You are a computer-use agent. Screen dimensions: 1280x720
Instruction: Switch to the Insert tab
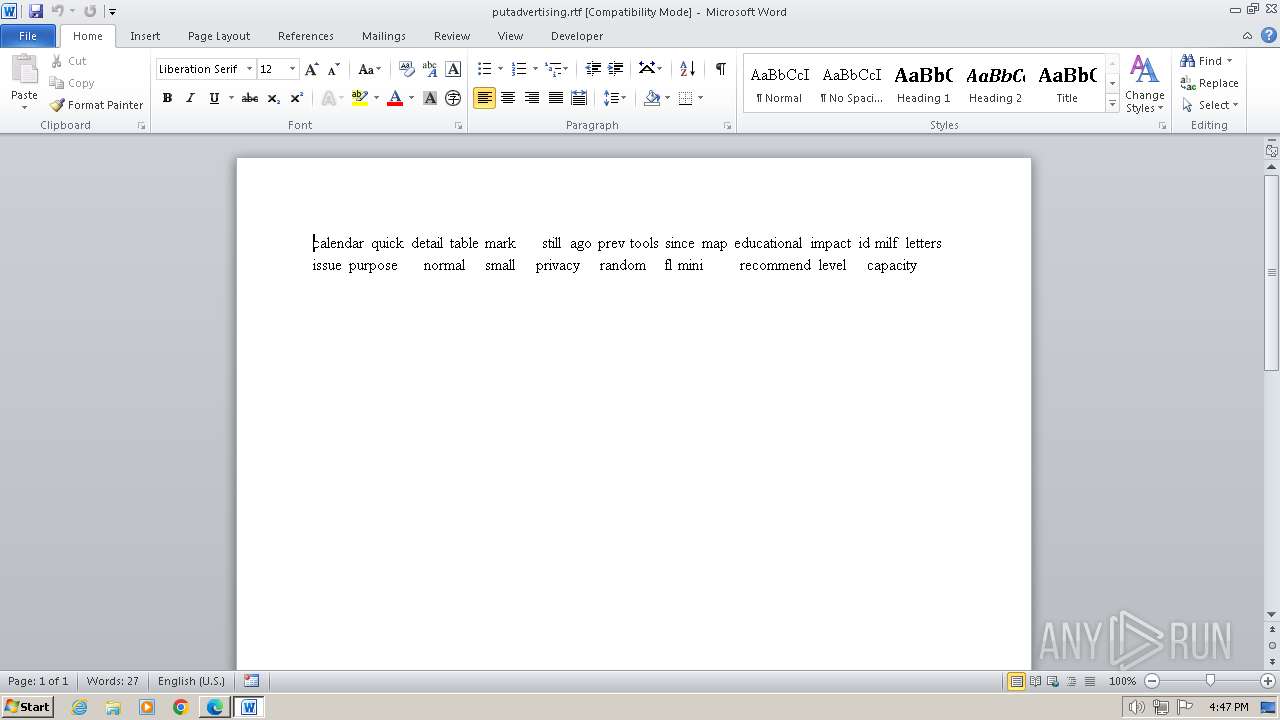click(x=145, y=36)
